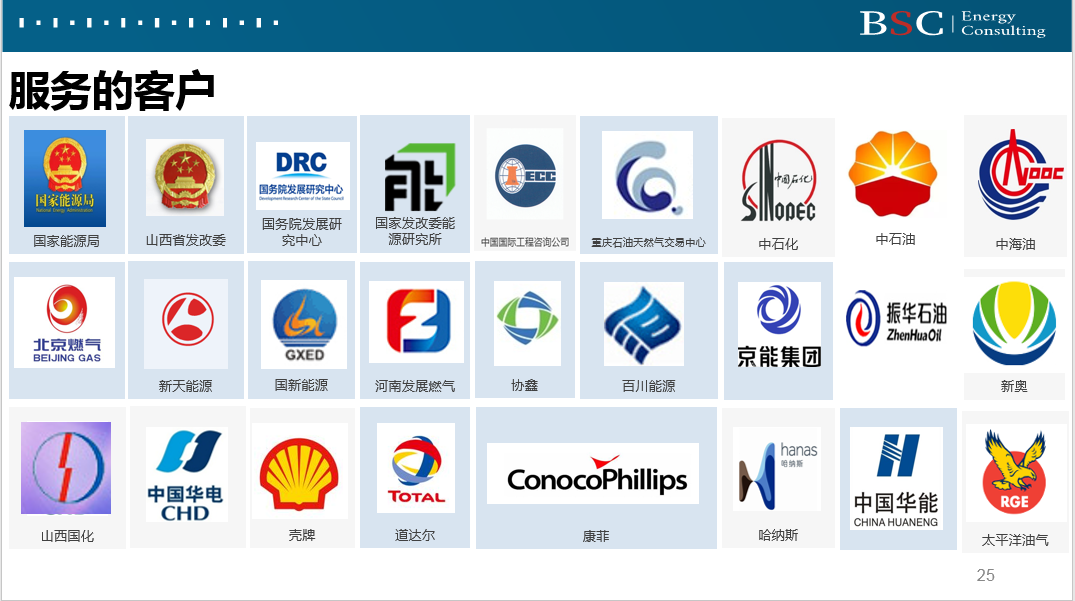Select the 京能集团 logo
The width and height of the screenshot is (1075, 601).
click(x=779, y=326)
